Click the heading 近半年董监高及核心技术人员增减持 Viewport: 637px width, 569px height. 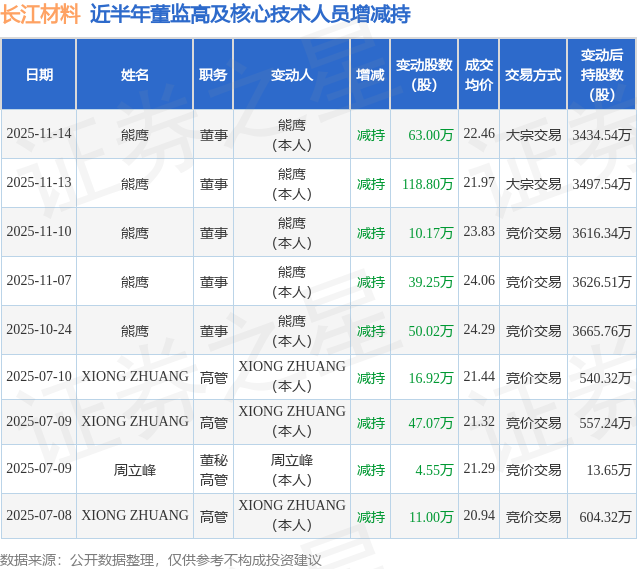[250, 15]
